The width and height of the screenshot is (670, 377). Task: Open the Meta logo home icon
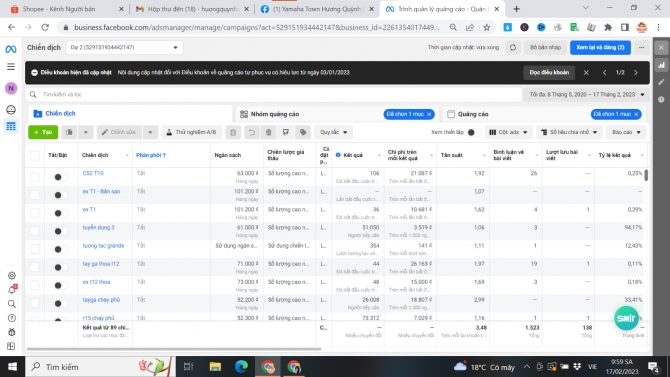coord(11,49)
